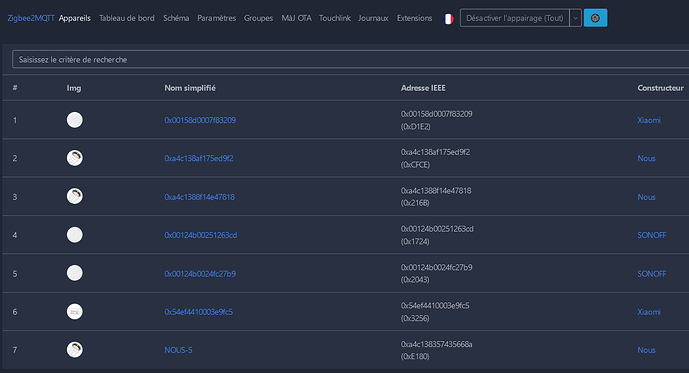
Task: Expand the pairing options dropdown arrow
Action: point(575,18)
